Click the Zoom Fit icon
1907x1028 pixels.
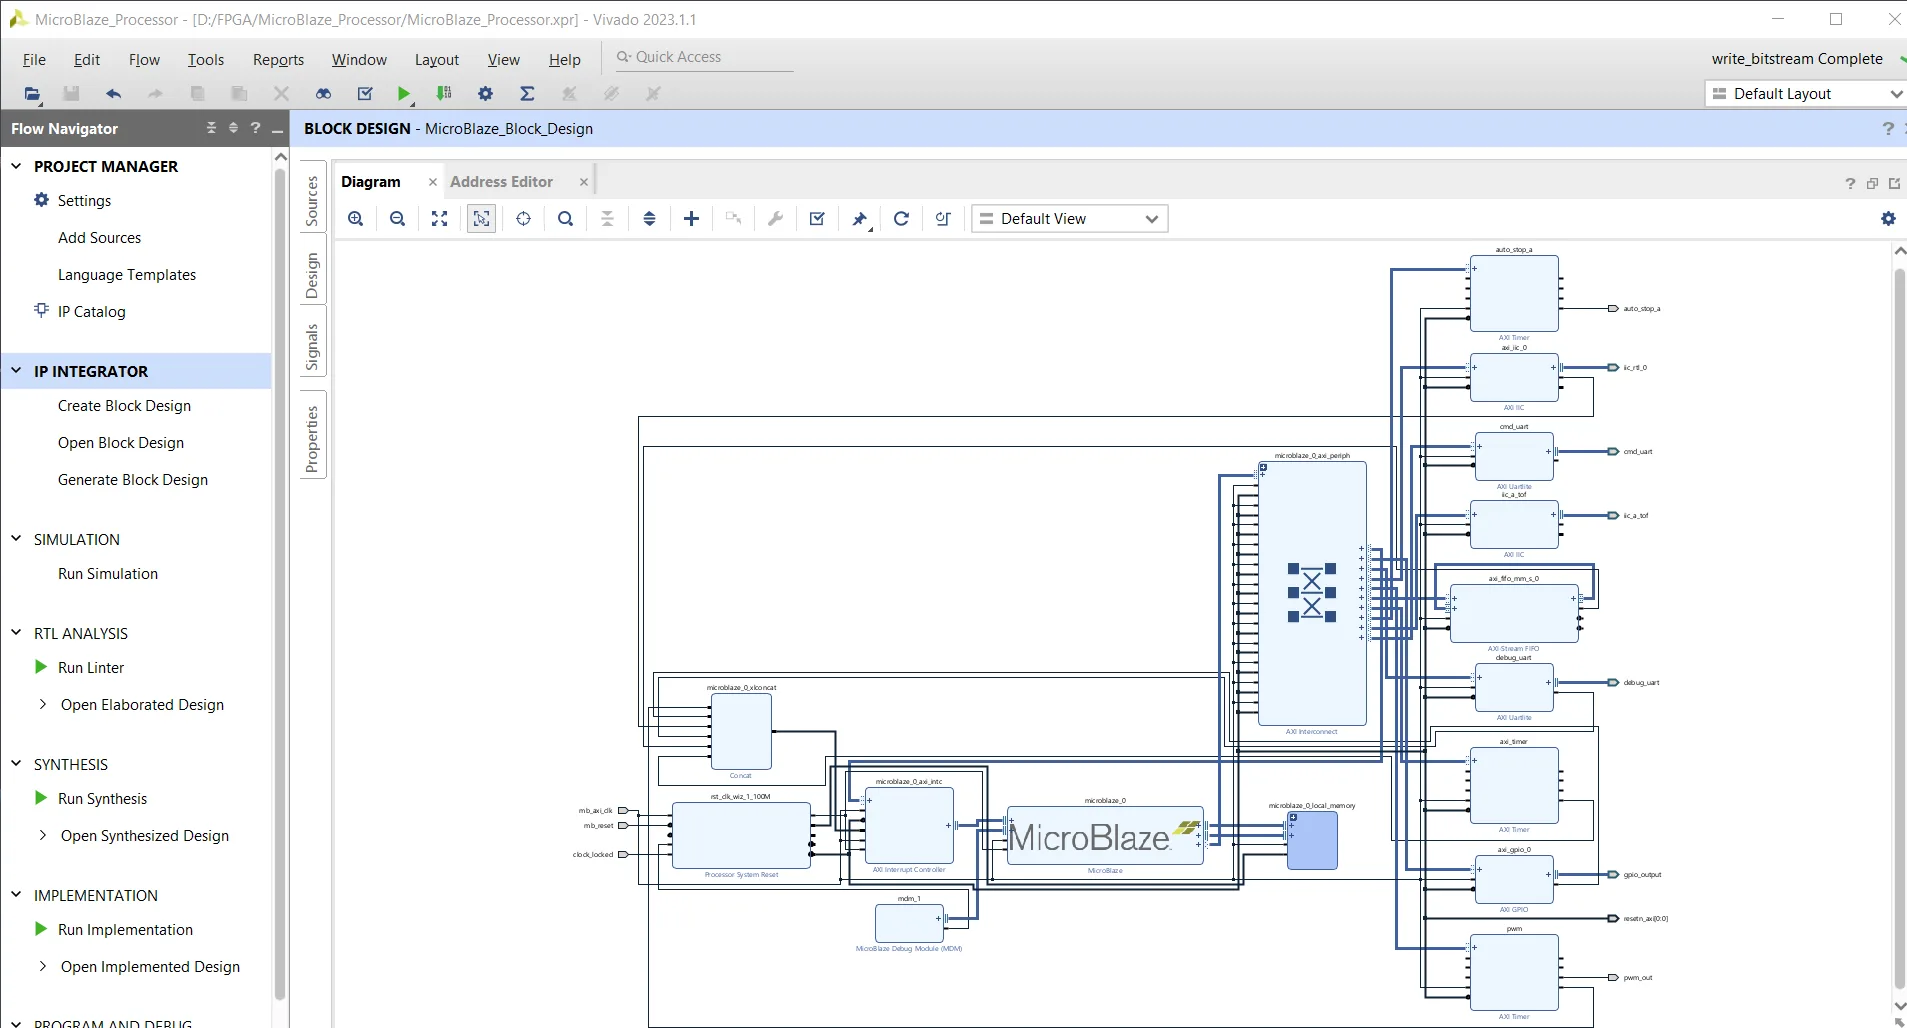(439, 219)
